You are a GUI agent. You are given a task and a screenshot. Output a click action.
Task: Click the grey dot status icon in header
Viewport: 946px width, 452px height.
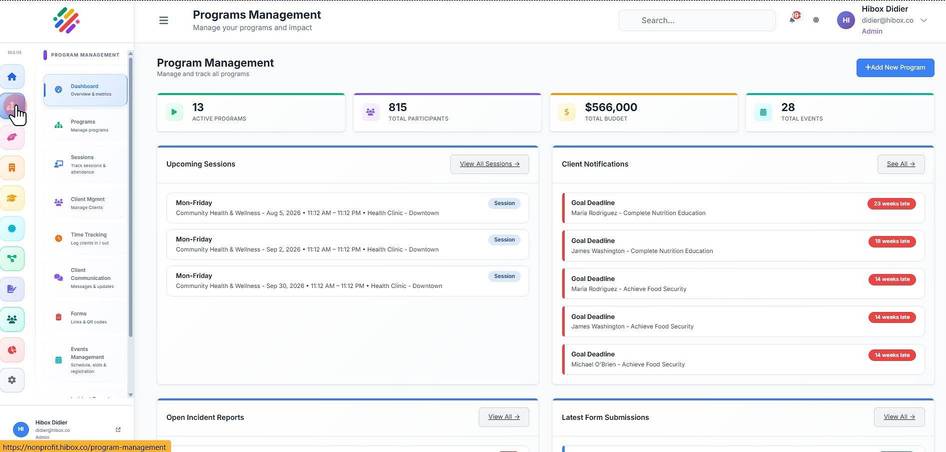click(816, 20)
